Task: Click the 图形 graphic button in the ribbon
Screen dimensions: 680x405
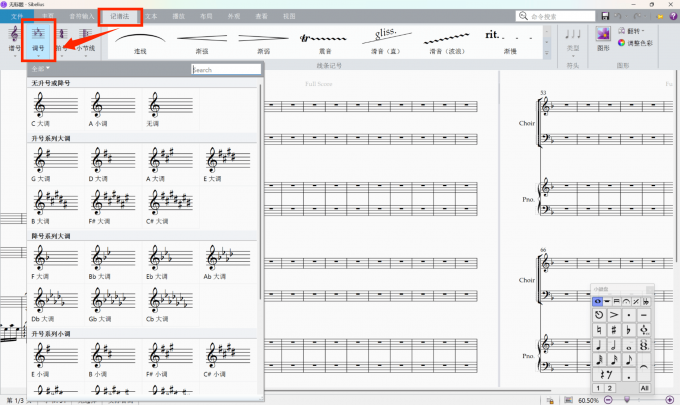Action: [x=603, y=38]
